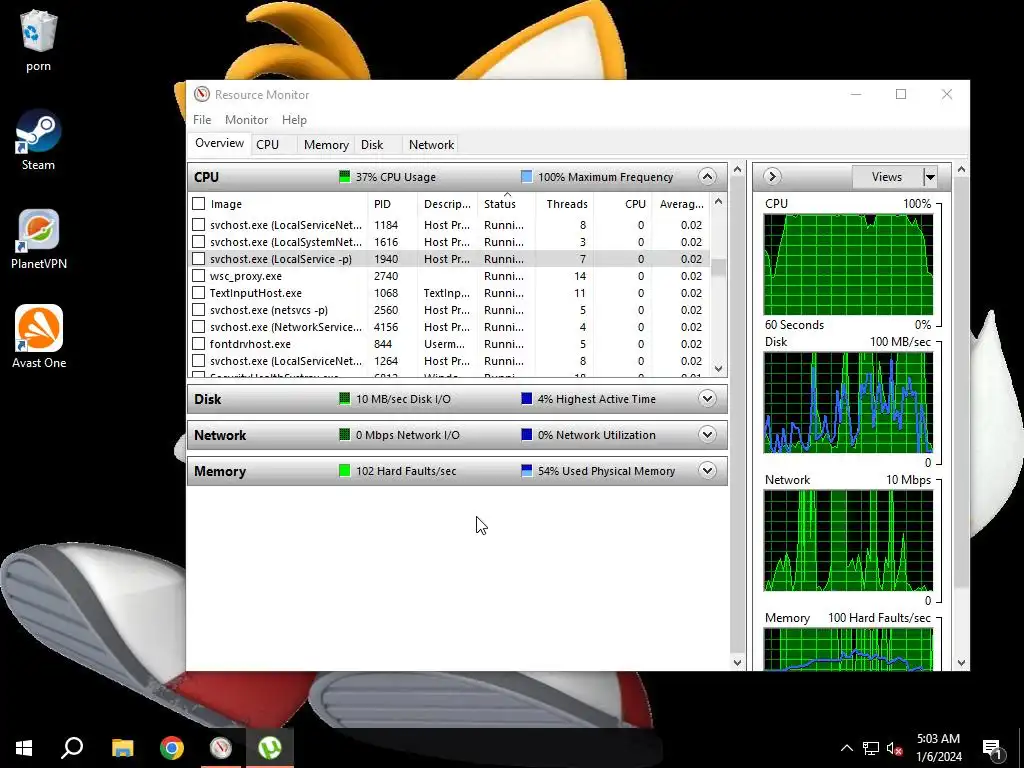This screenshot has height=768, width=1024.
Task: Click scroll up arrow of process list
Action: (718, 201)
